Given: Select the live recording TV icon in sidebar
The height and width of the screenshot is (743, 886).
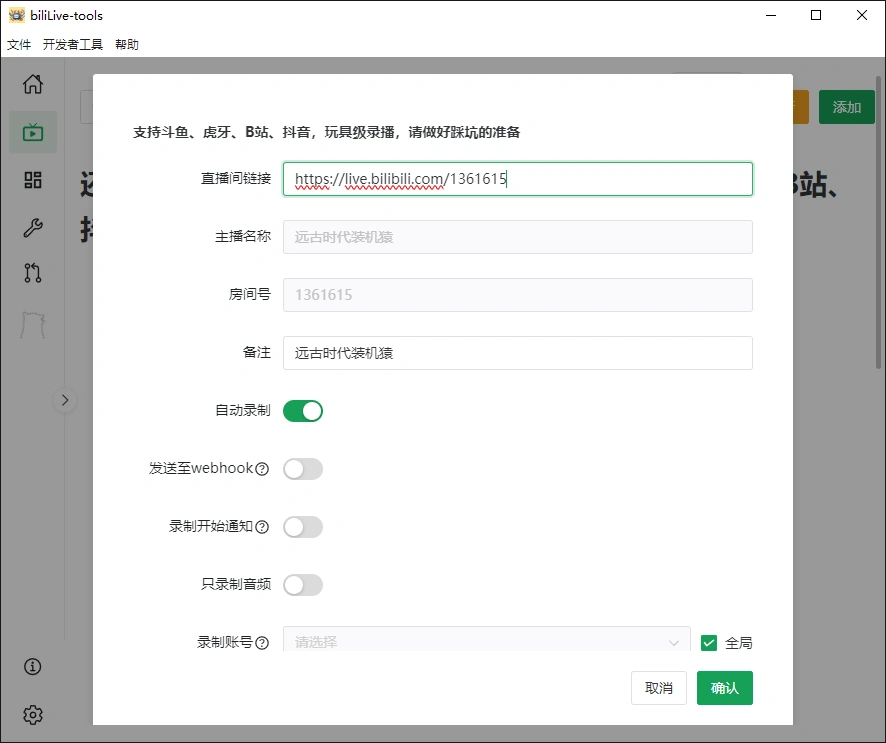Looking at the screenshot, I should 32,131.
